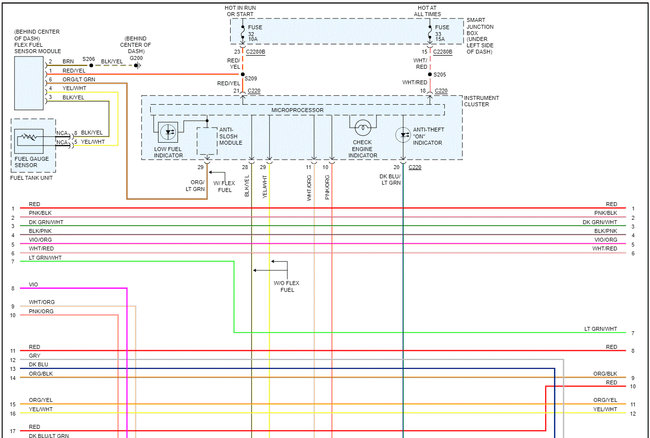Viewport: 650px width, 438px height.
Task: Select the left 'PNK/BLK' label on line 2
Action: tap(40, 213)
